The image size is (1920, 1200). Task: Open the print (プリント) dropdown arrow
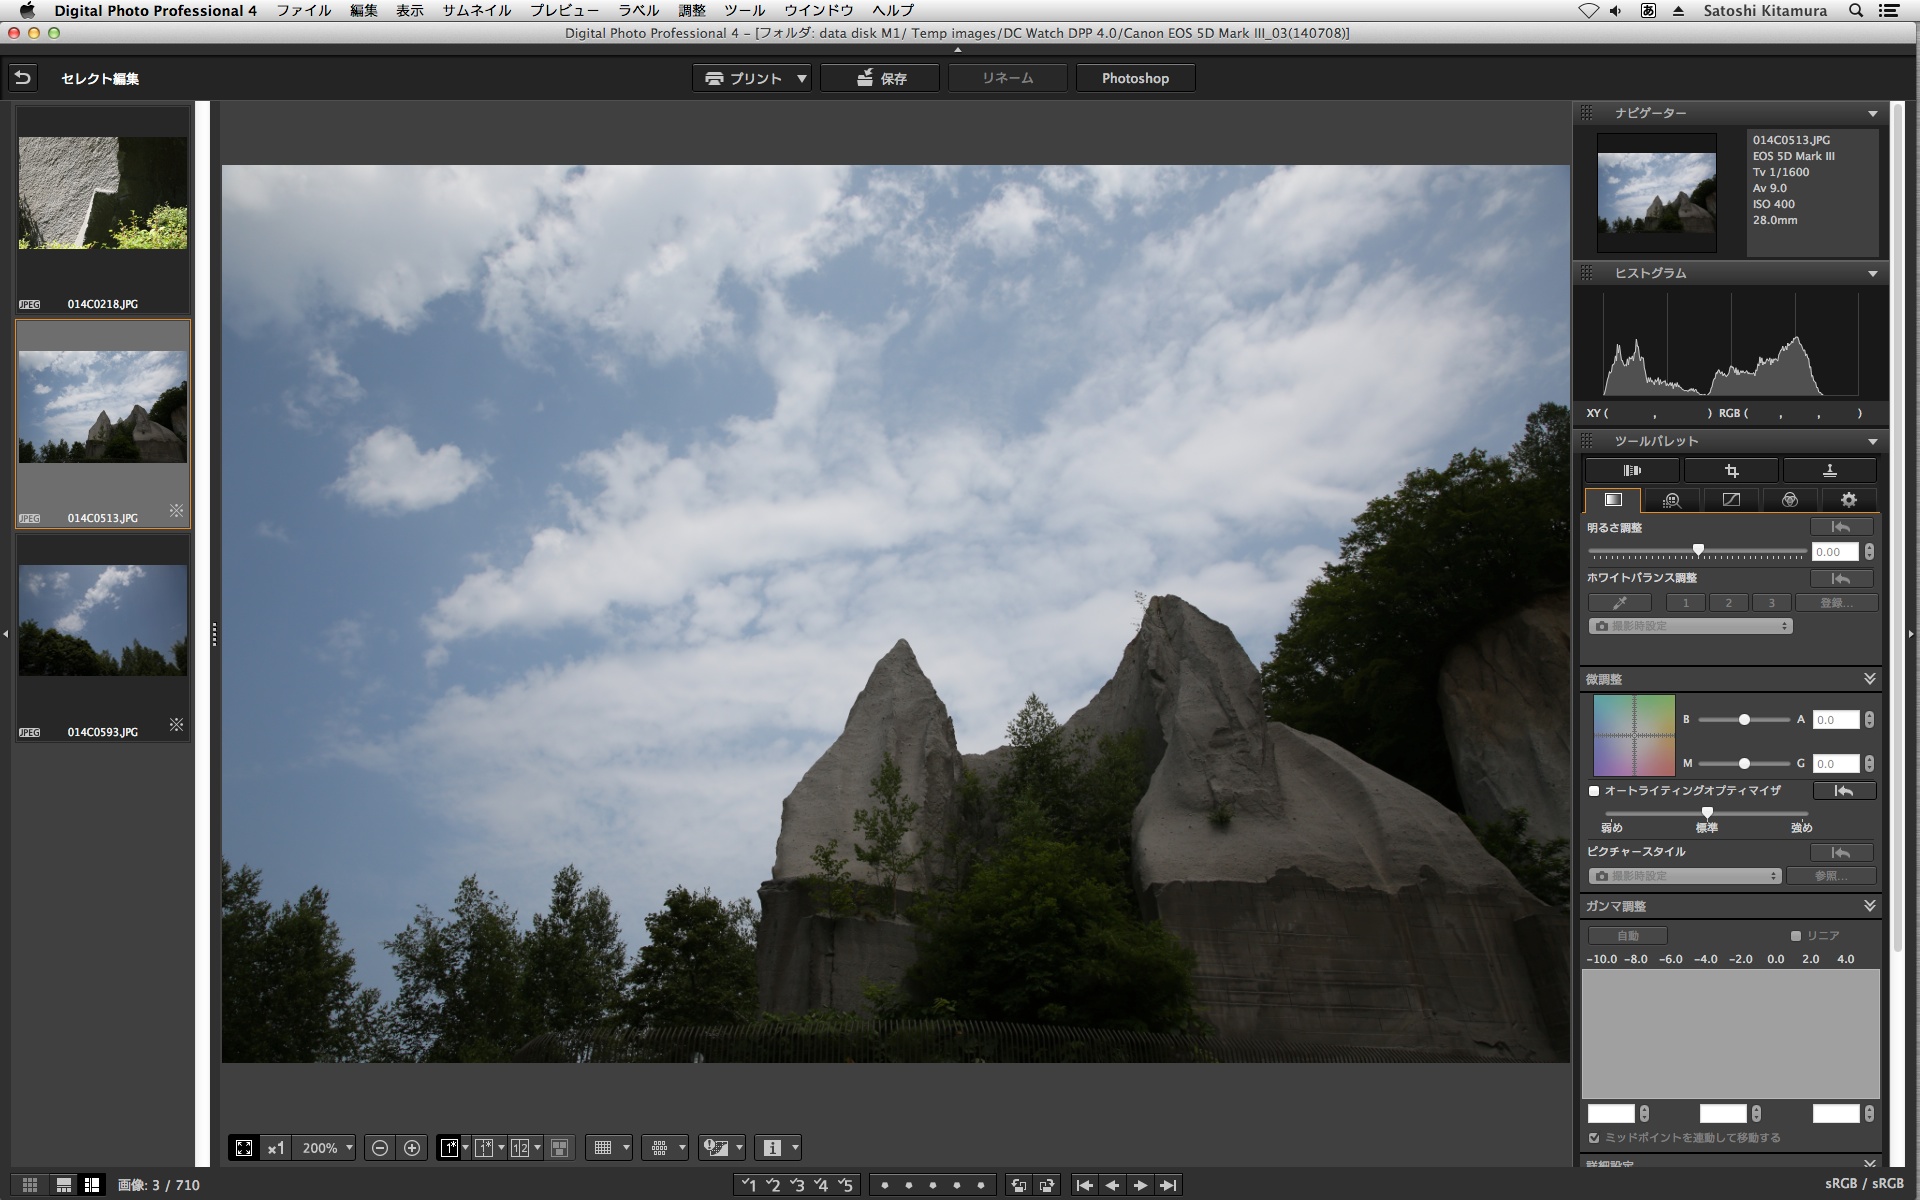[x=802, y=78]
